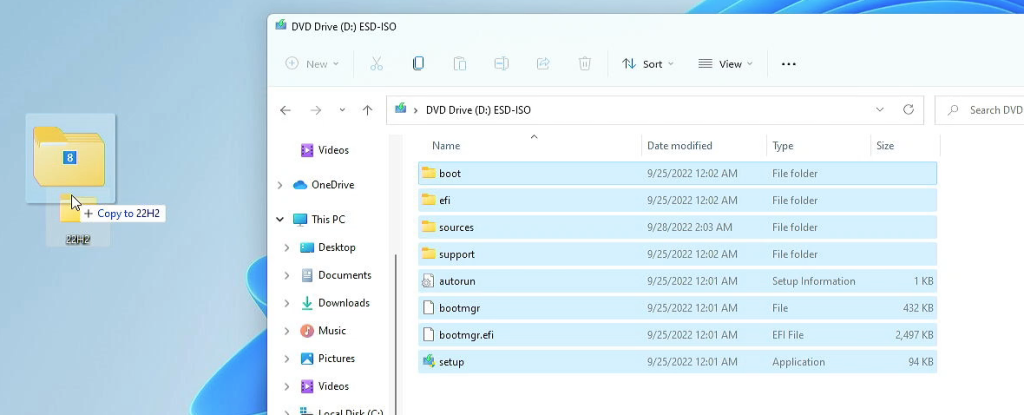Click the drive icon in address bar

click(400, 109)
